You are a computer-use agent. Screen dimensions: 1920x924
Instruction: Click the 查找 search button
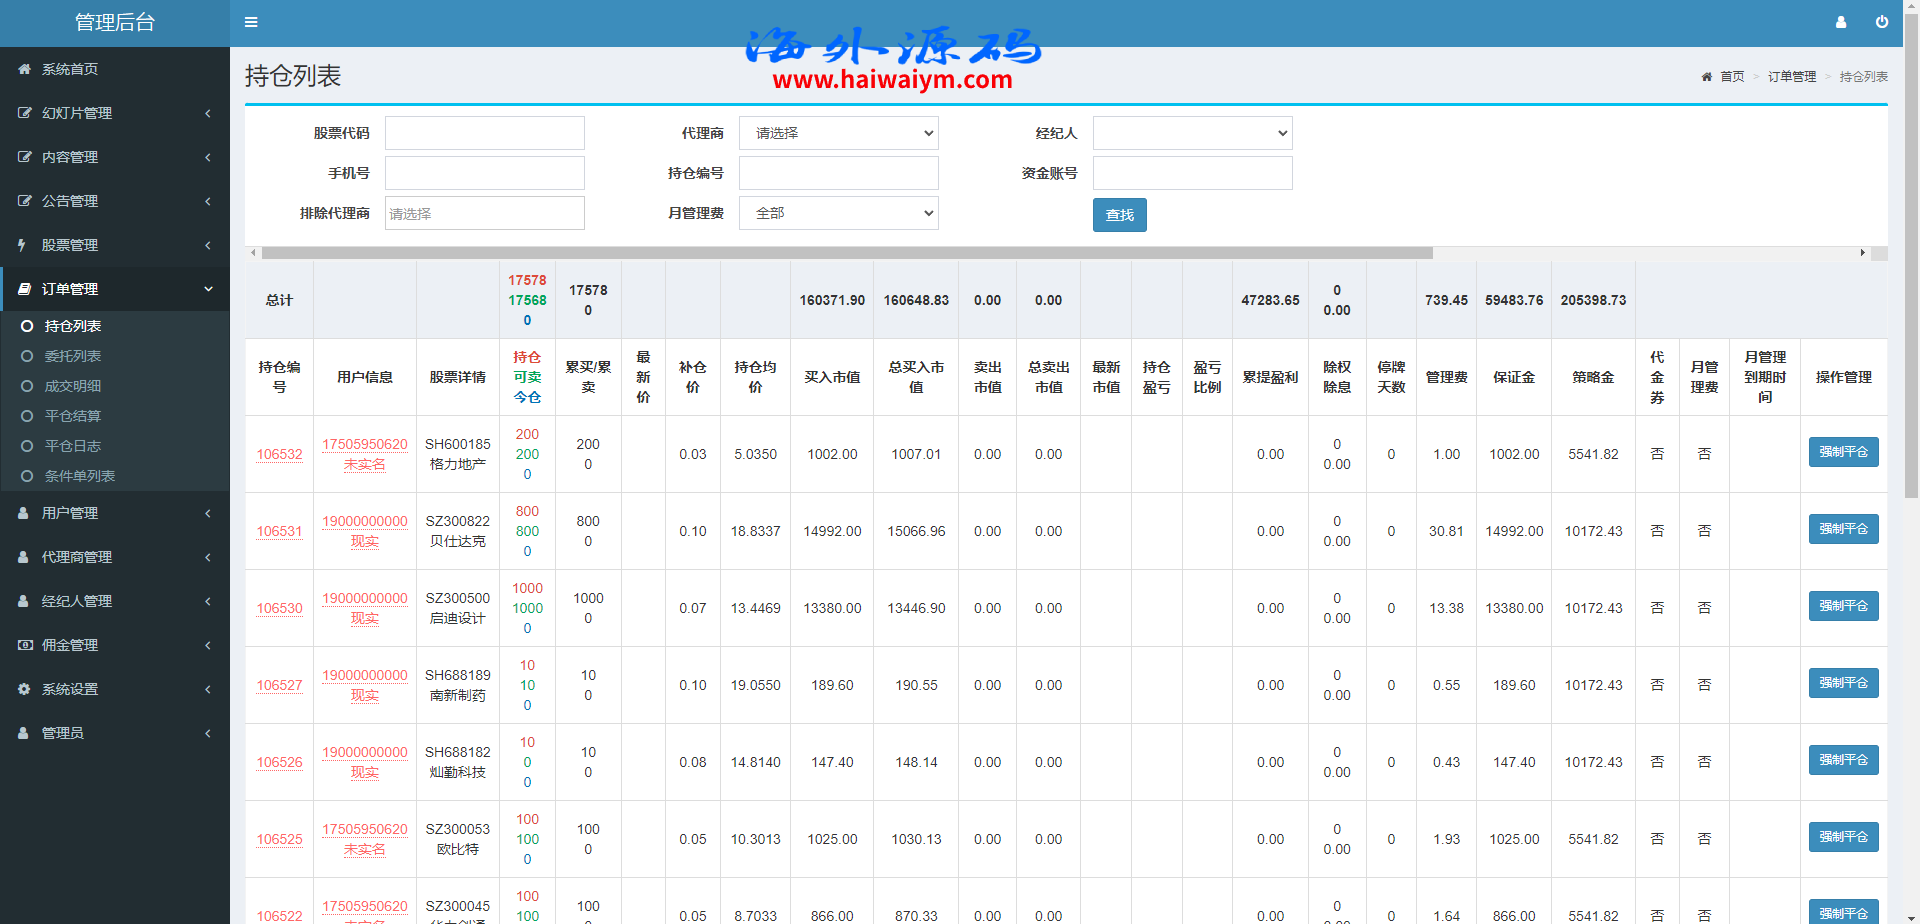(x=1119, y=215)
